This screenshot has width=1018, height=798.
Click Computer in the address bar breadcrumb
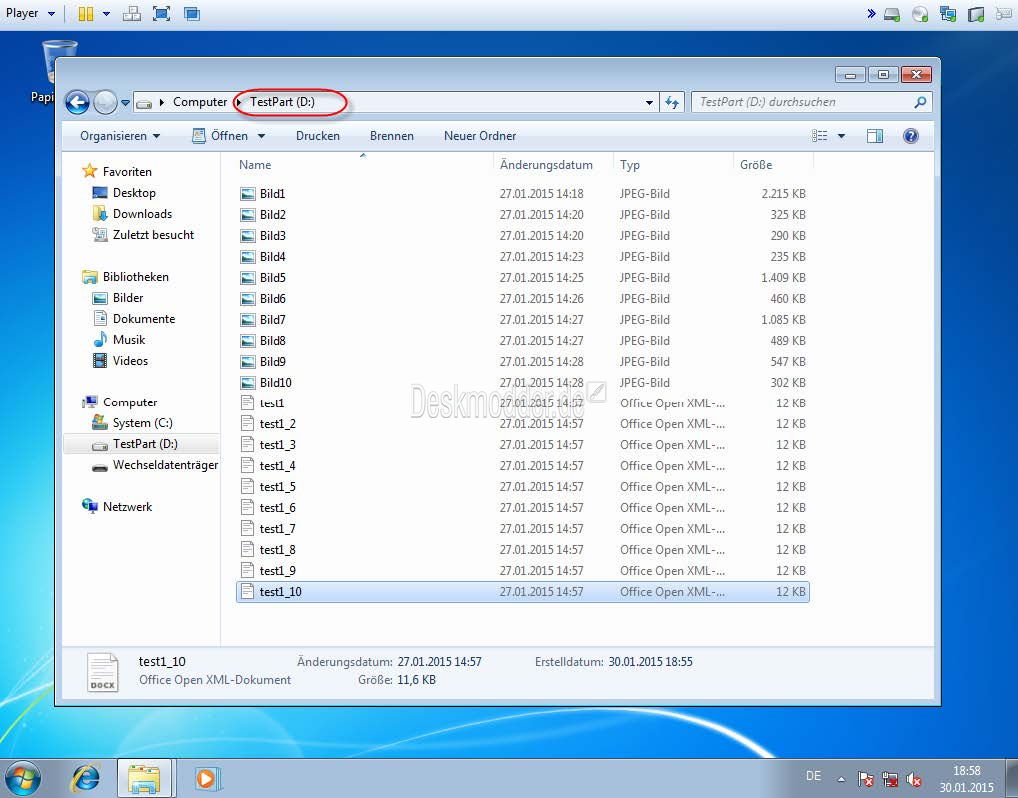tap(200, 102)
